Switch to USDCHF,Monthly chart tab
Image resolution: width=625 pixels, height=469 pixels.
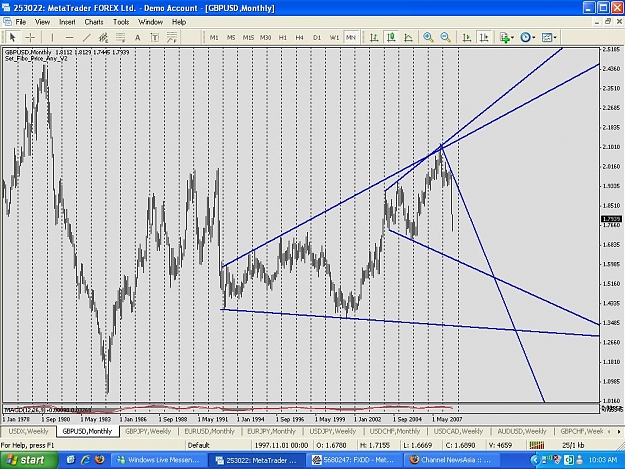[395, 432]
